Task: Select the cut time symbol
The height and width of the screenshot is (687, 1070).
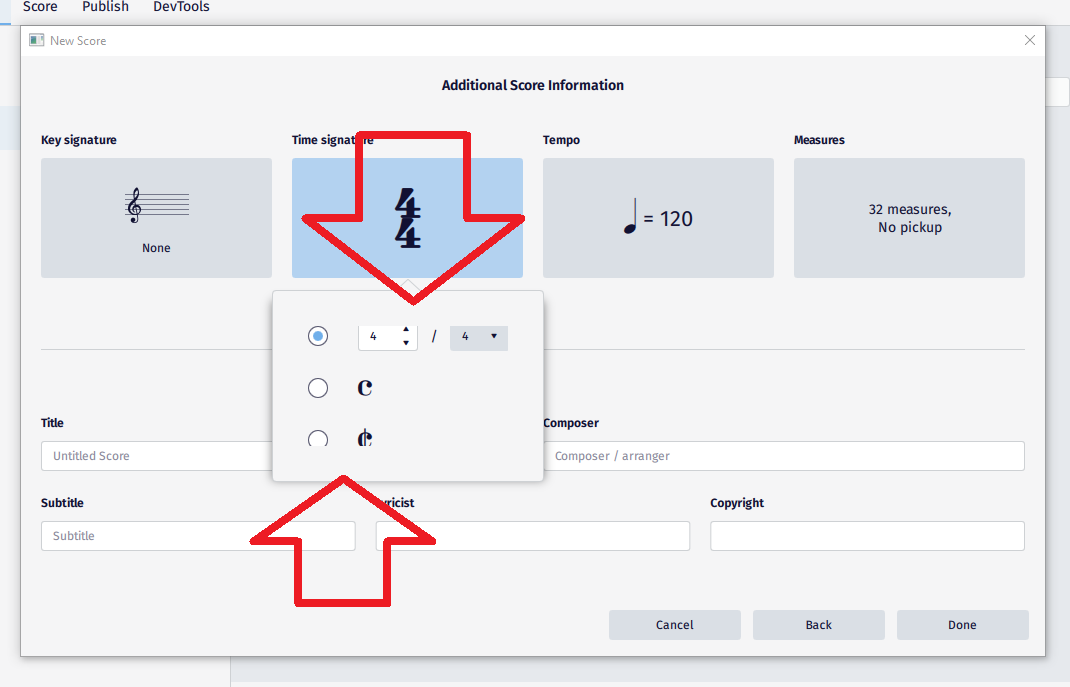Action: tap(365, 438)
